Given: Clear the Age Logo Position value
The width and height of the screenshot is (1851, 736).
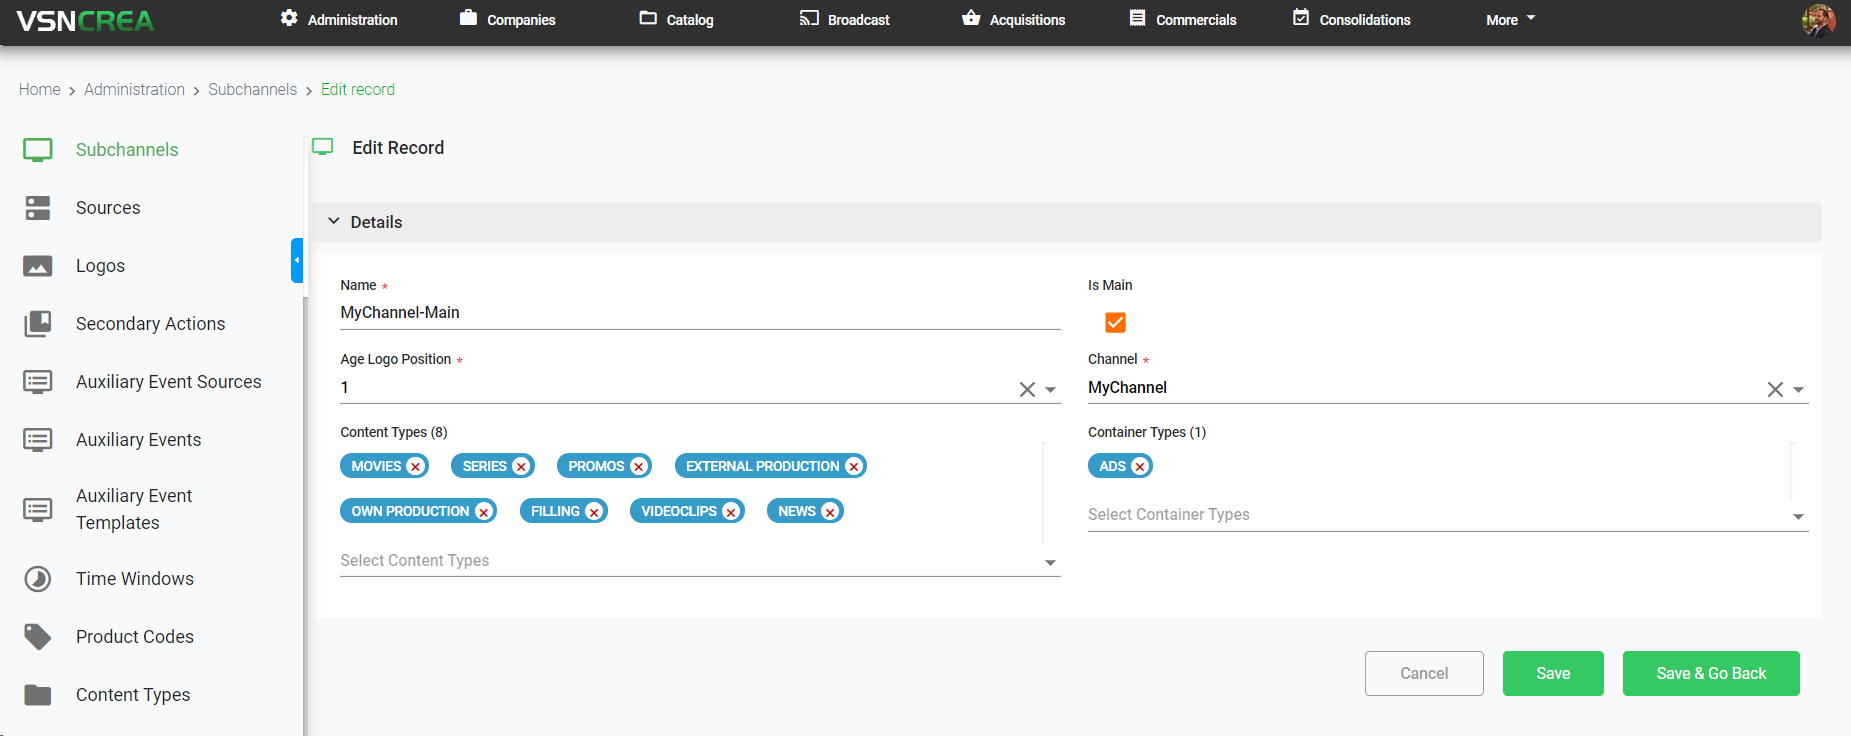Looking at the screenshot, I should (1027, 390).
